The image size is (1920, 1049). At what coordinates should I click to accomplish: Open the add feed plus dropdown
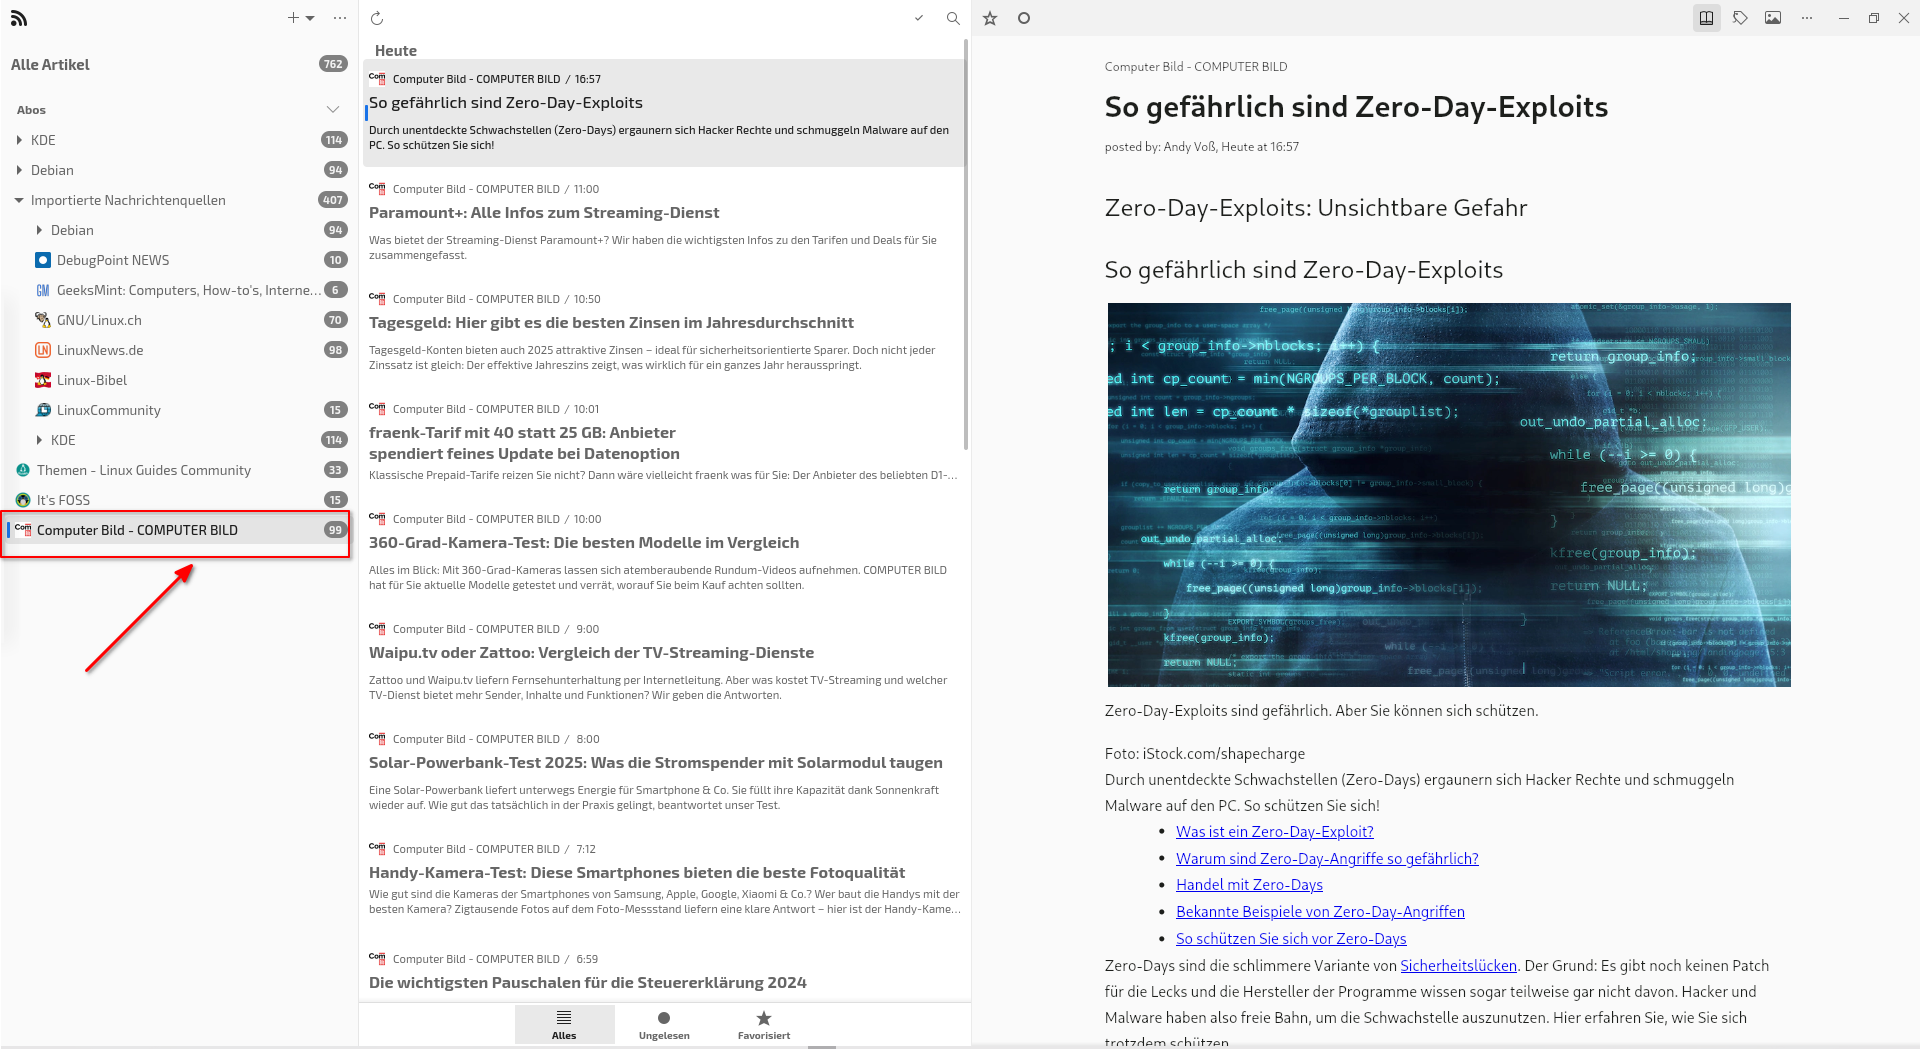point(300,18)
